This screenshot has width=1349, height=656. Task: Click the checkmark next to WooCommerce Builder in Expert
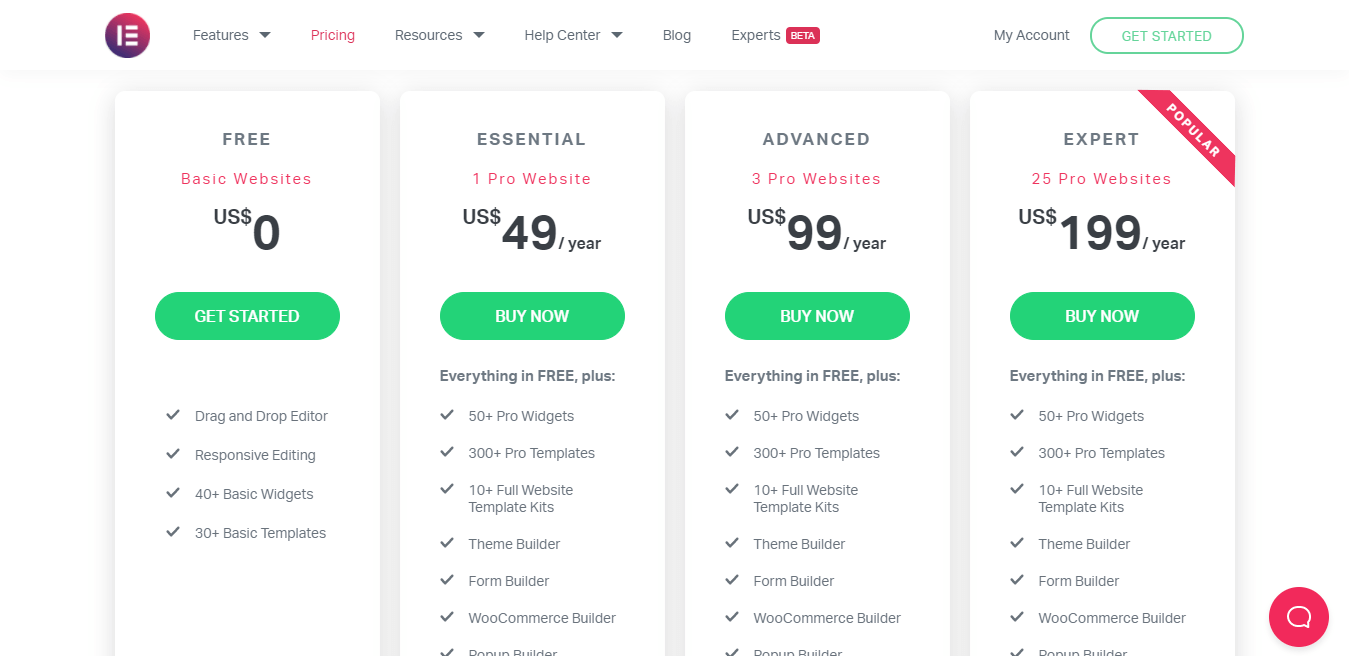(1017, 617)
